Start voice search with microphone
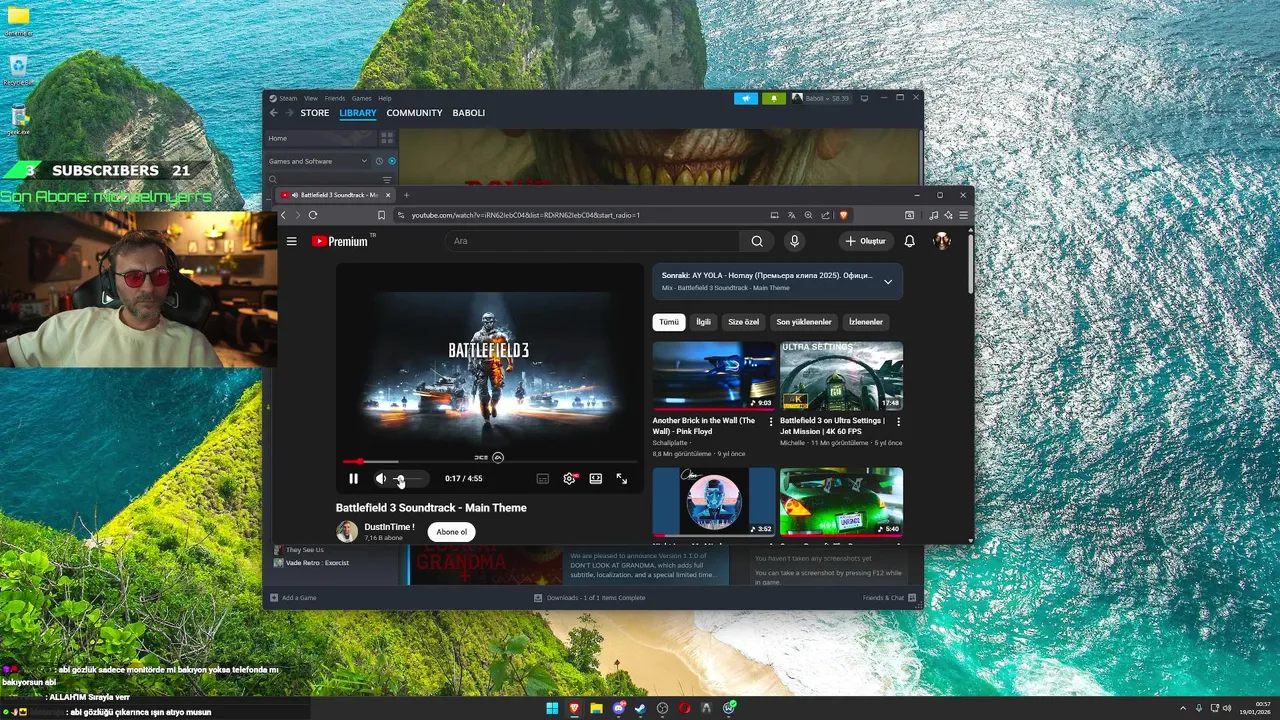The image size is (1280, 720). coord(794,241)
